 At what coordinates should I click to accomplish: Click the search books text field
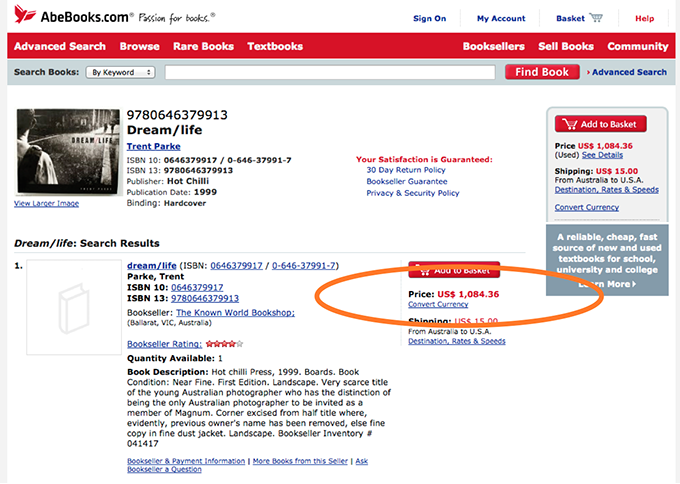tap(330, 72)
